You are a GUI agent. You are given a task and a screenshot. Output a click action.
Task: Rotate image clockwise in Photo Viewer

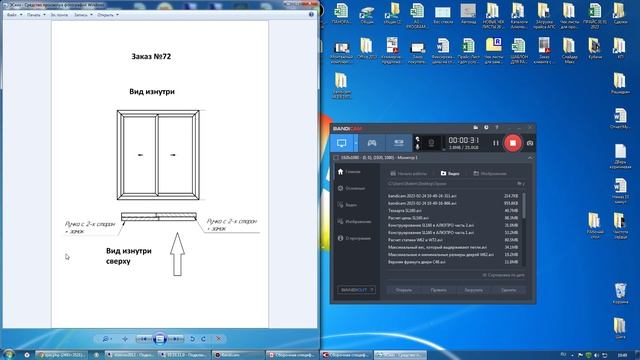click(x=204, y=339)
